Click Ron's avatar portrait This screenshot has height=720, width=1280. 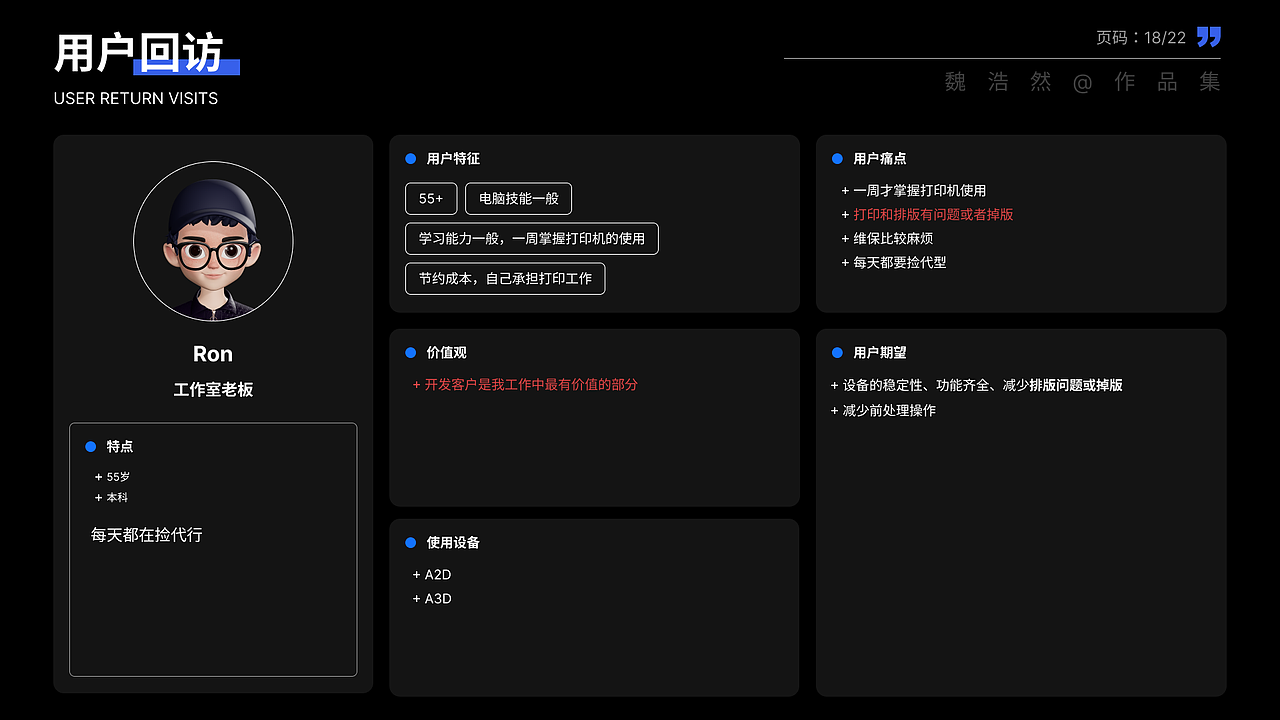click(x=213, y=241)
